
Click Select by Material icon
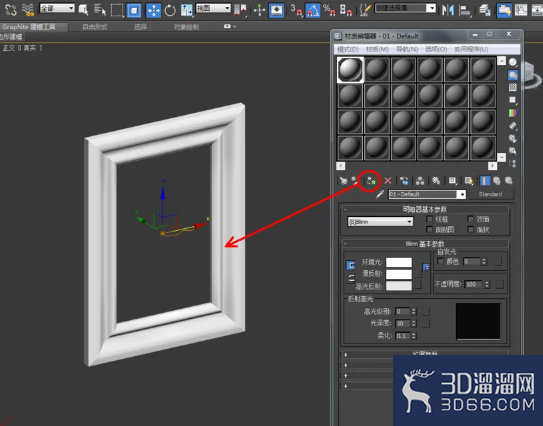coord(513,151)
